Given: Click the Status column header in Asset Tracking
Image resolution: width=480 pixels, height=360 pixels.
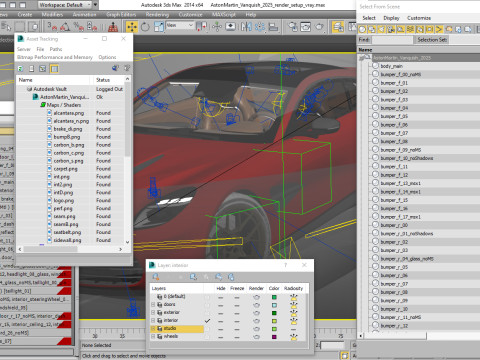Looking at the screenshot, I should click(107, 80).
